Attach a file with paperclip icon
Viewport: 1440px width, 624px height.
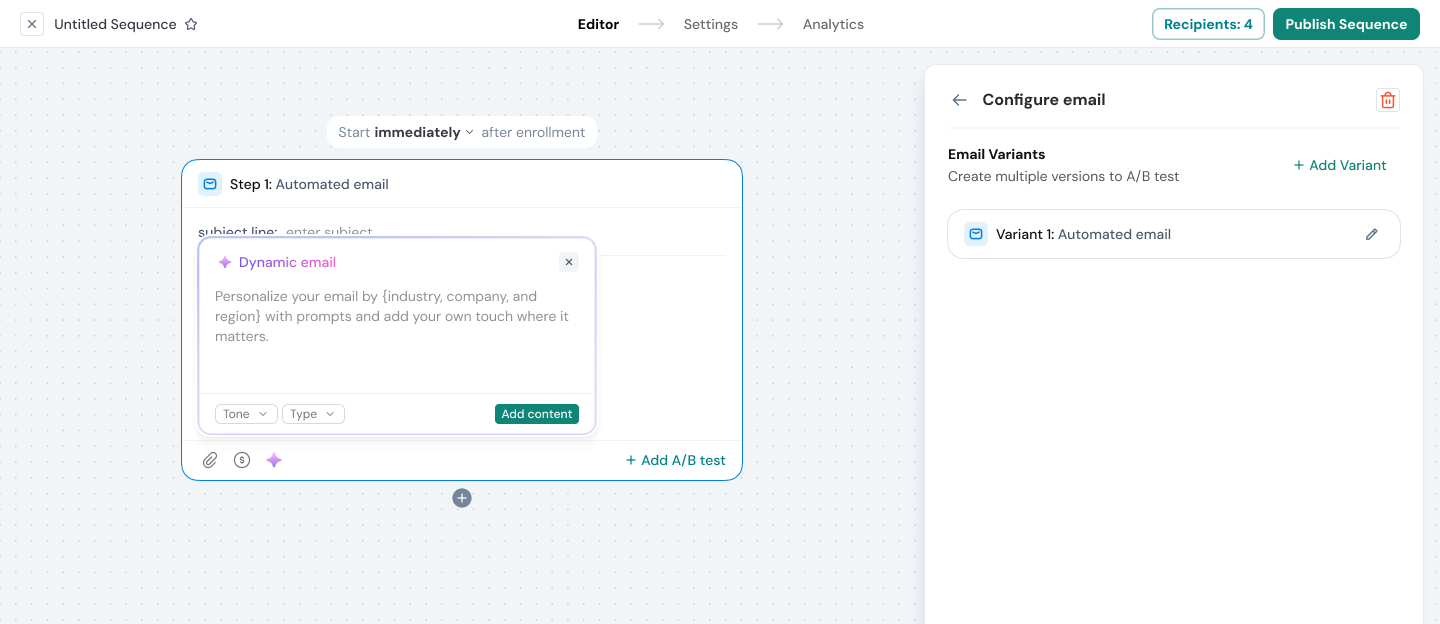click(x=210, y=460)
